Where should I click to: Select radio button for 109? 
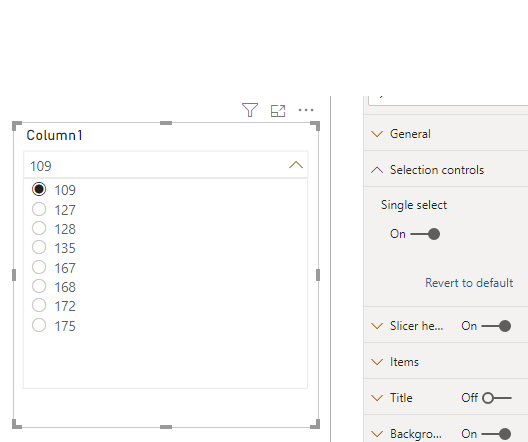click(x=39, y=189)
